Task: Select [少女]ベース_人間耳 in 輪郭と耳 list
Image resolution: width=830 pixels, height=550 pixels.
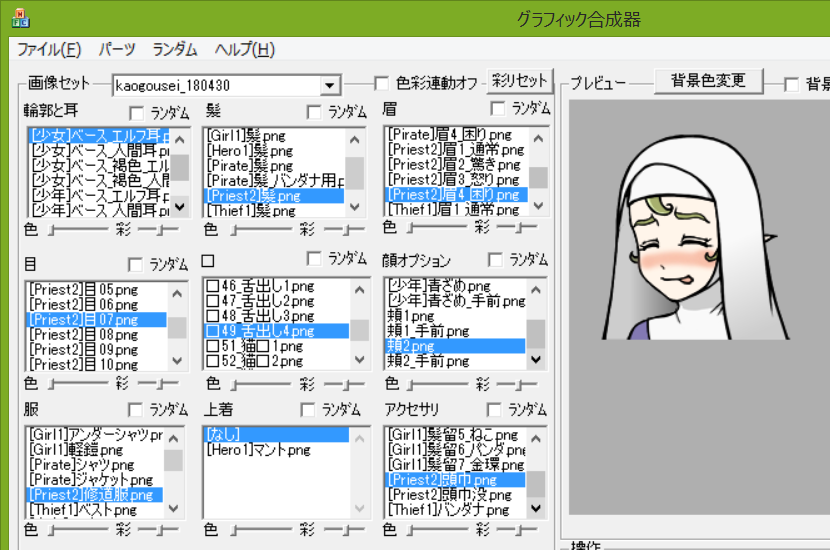Action: click(x=99, y=151)
